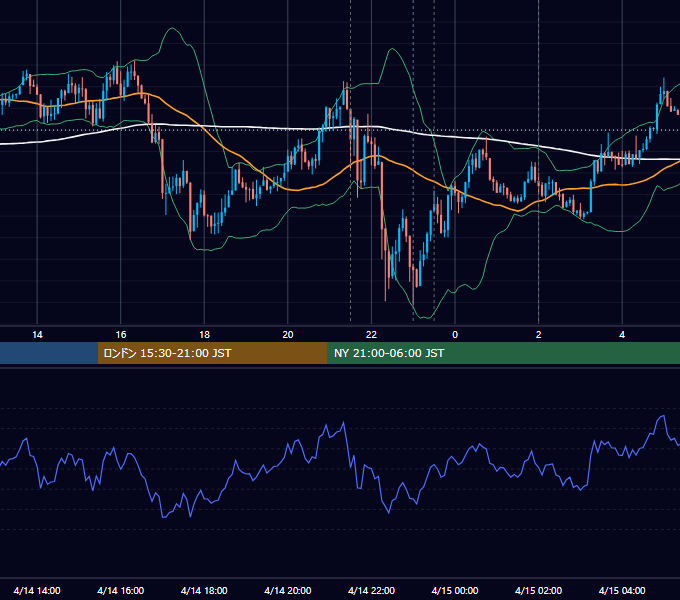Click the 4/15 02:00 date label
This screenshot has width=680, height=600.
538,590
